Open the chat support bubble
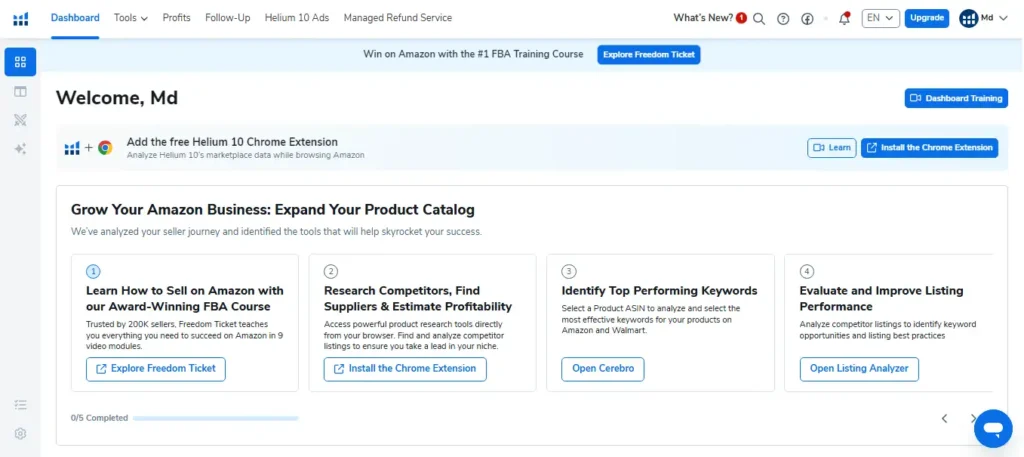The image size is (1024, 457). pos(993,428)
